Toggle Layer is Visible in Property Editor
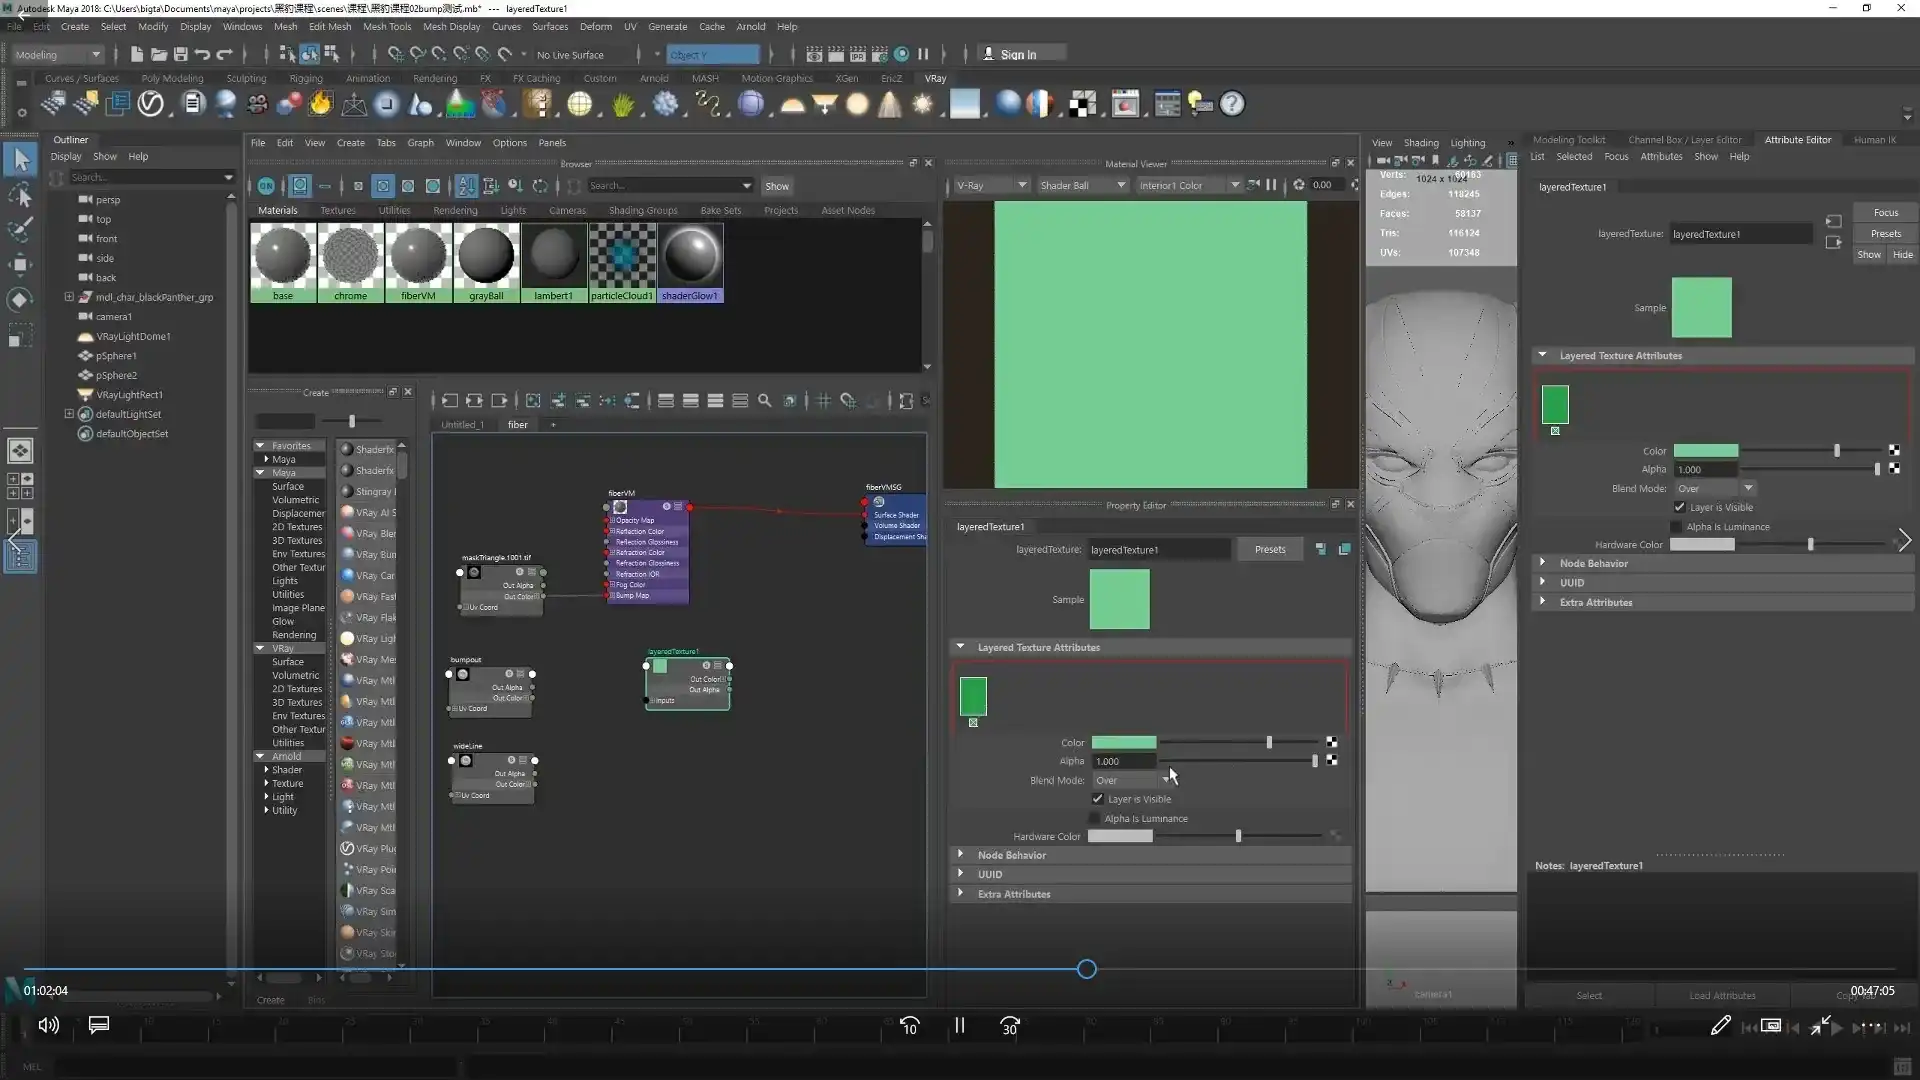This screenshot has height=1080, width=1920. coord(1098,799)
